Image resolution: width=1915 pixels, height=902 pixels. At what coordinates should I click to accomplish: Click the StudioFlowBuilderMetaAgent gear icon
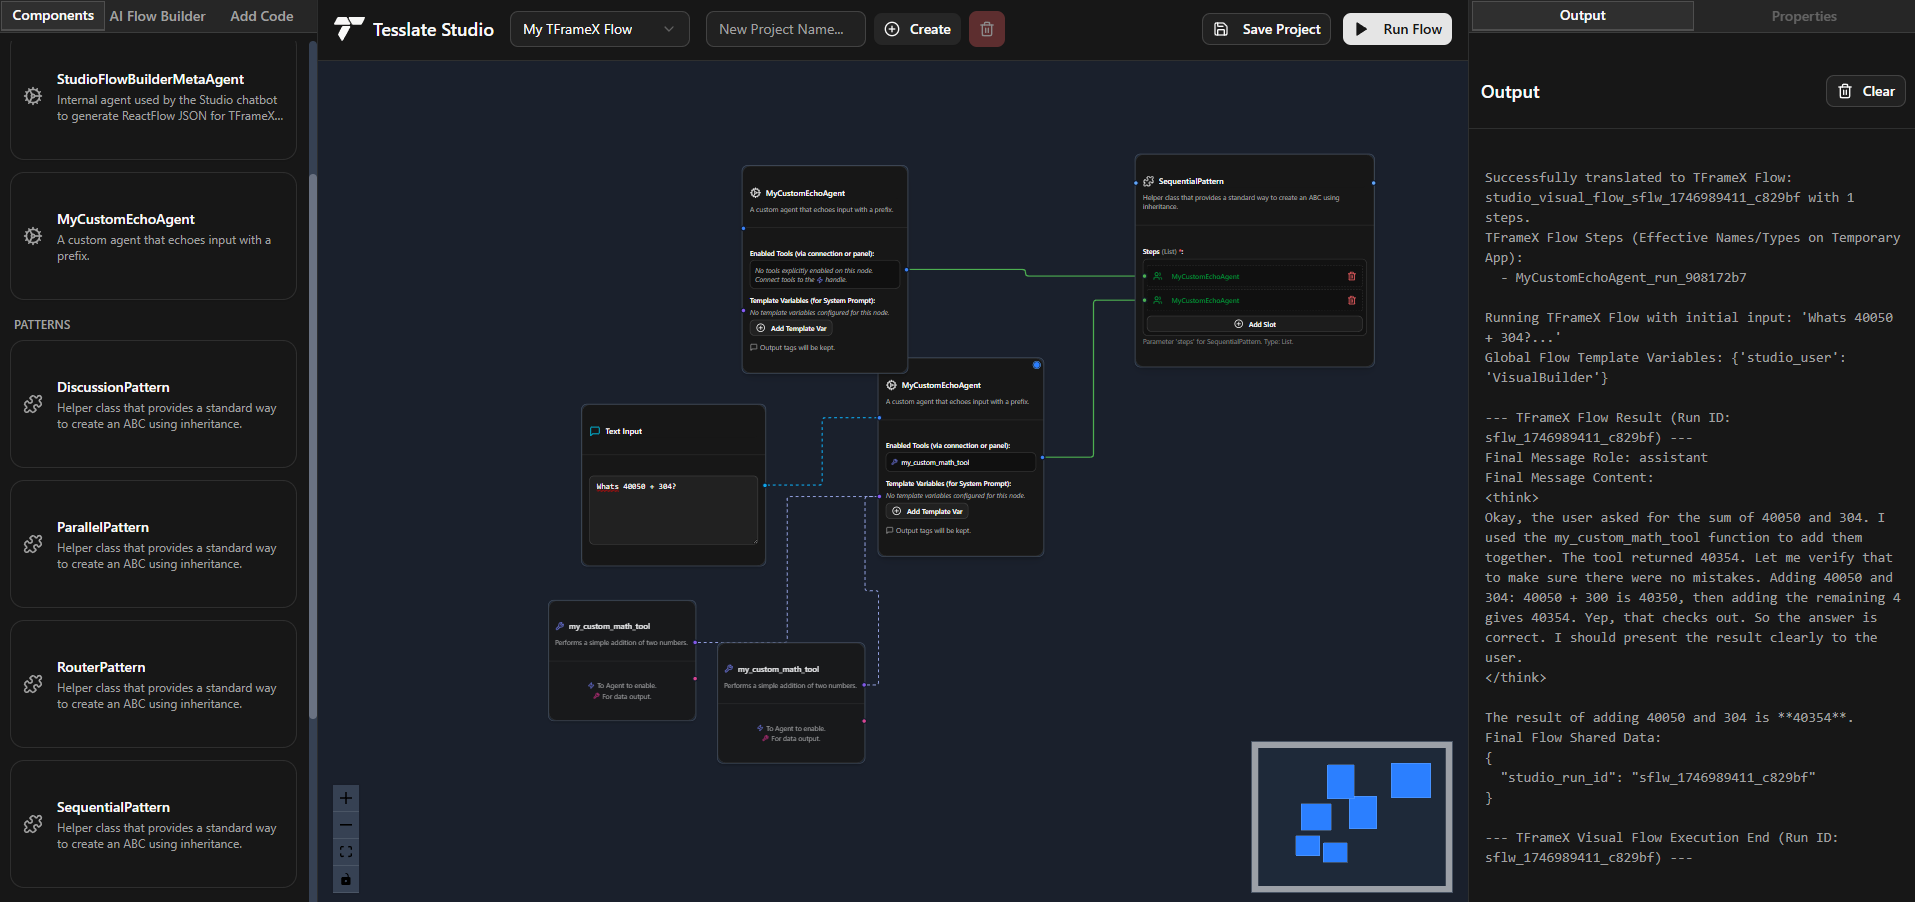[x=33, y=96]
